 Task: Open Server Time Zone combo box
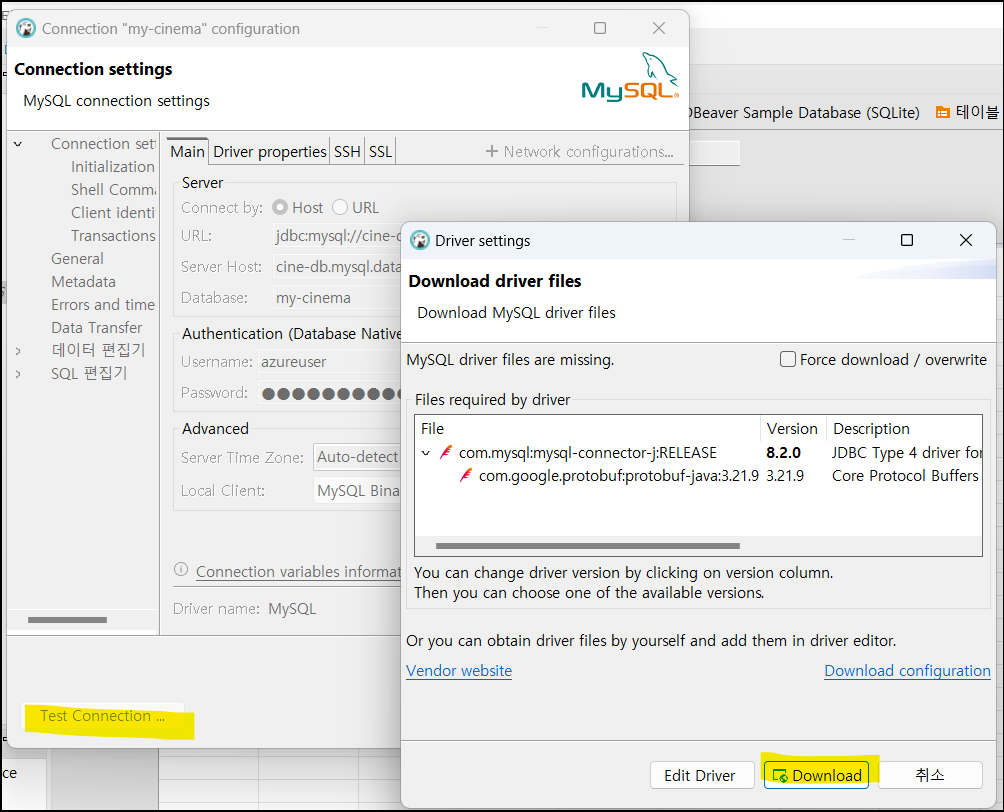click(357, 457)
